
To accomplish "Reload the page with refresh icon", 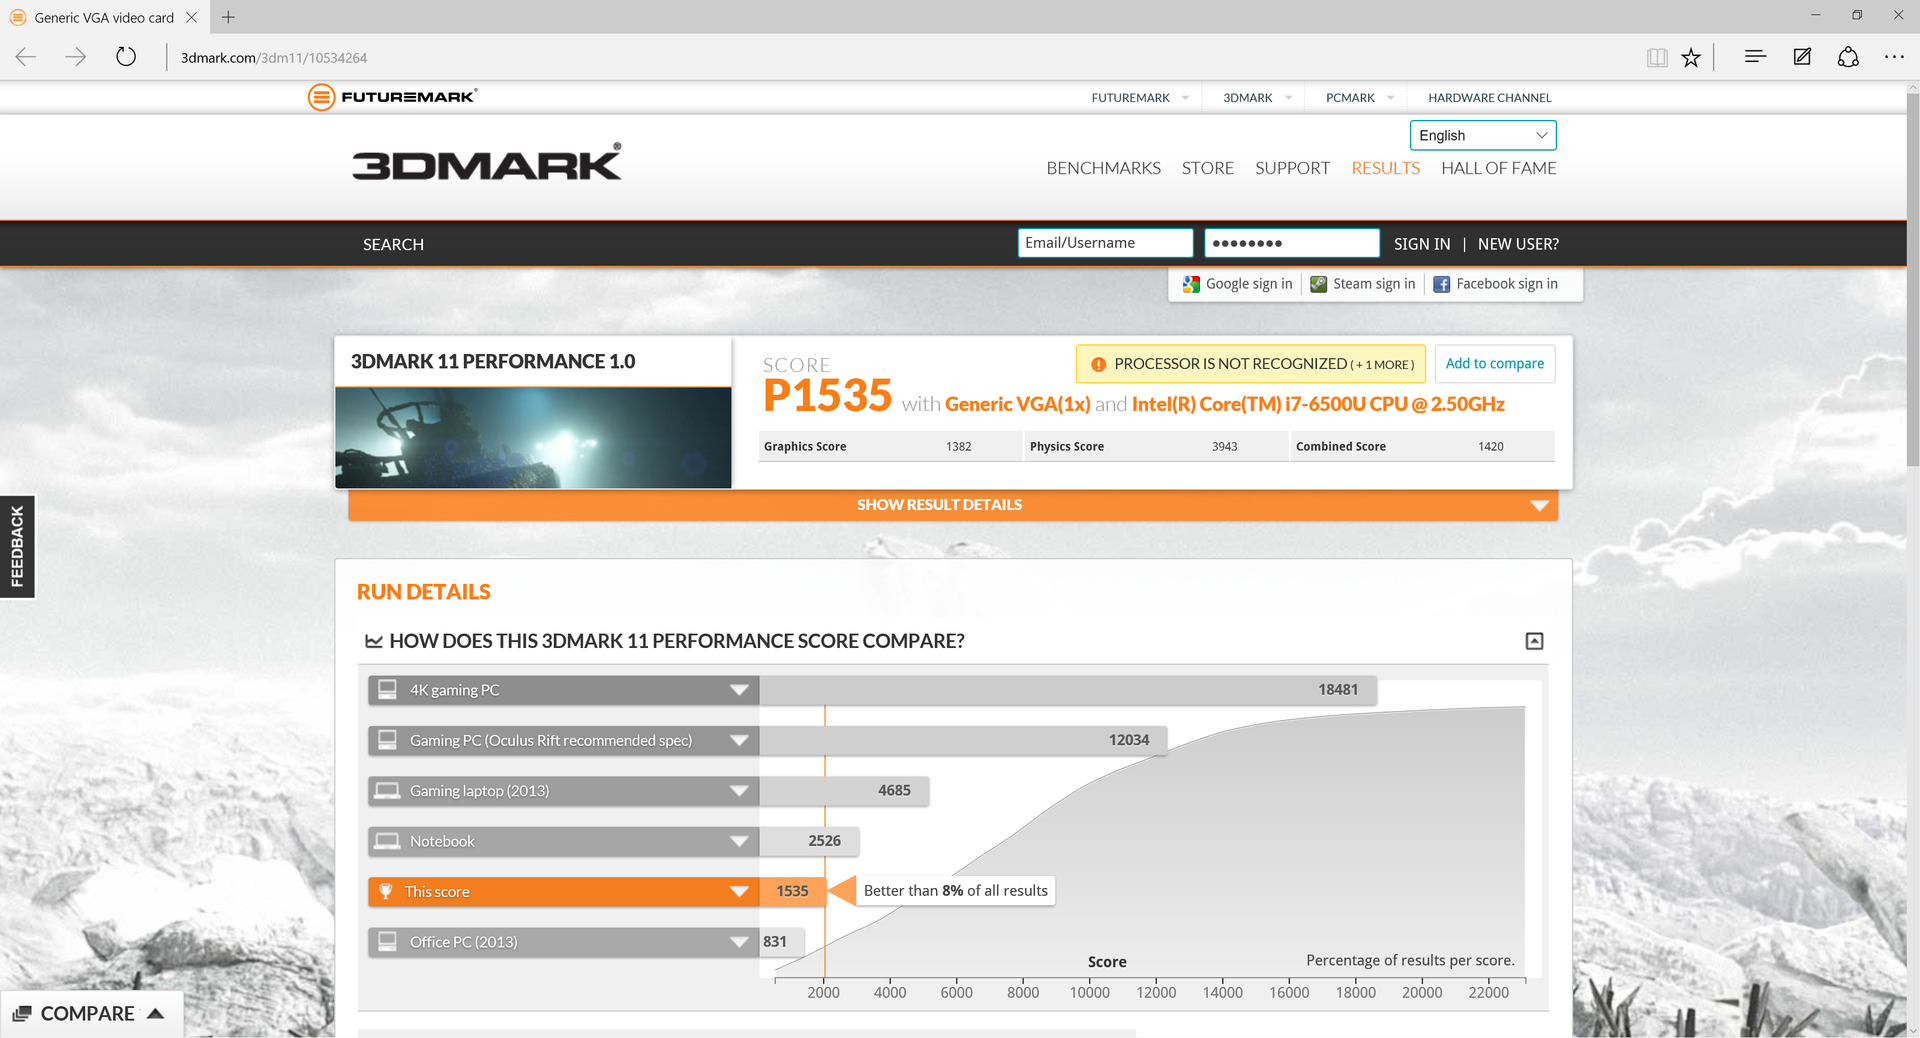I will [126, 57].
